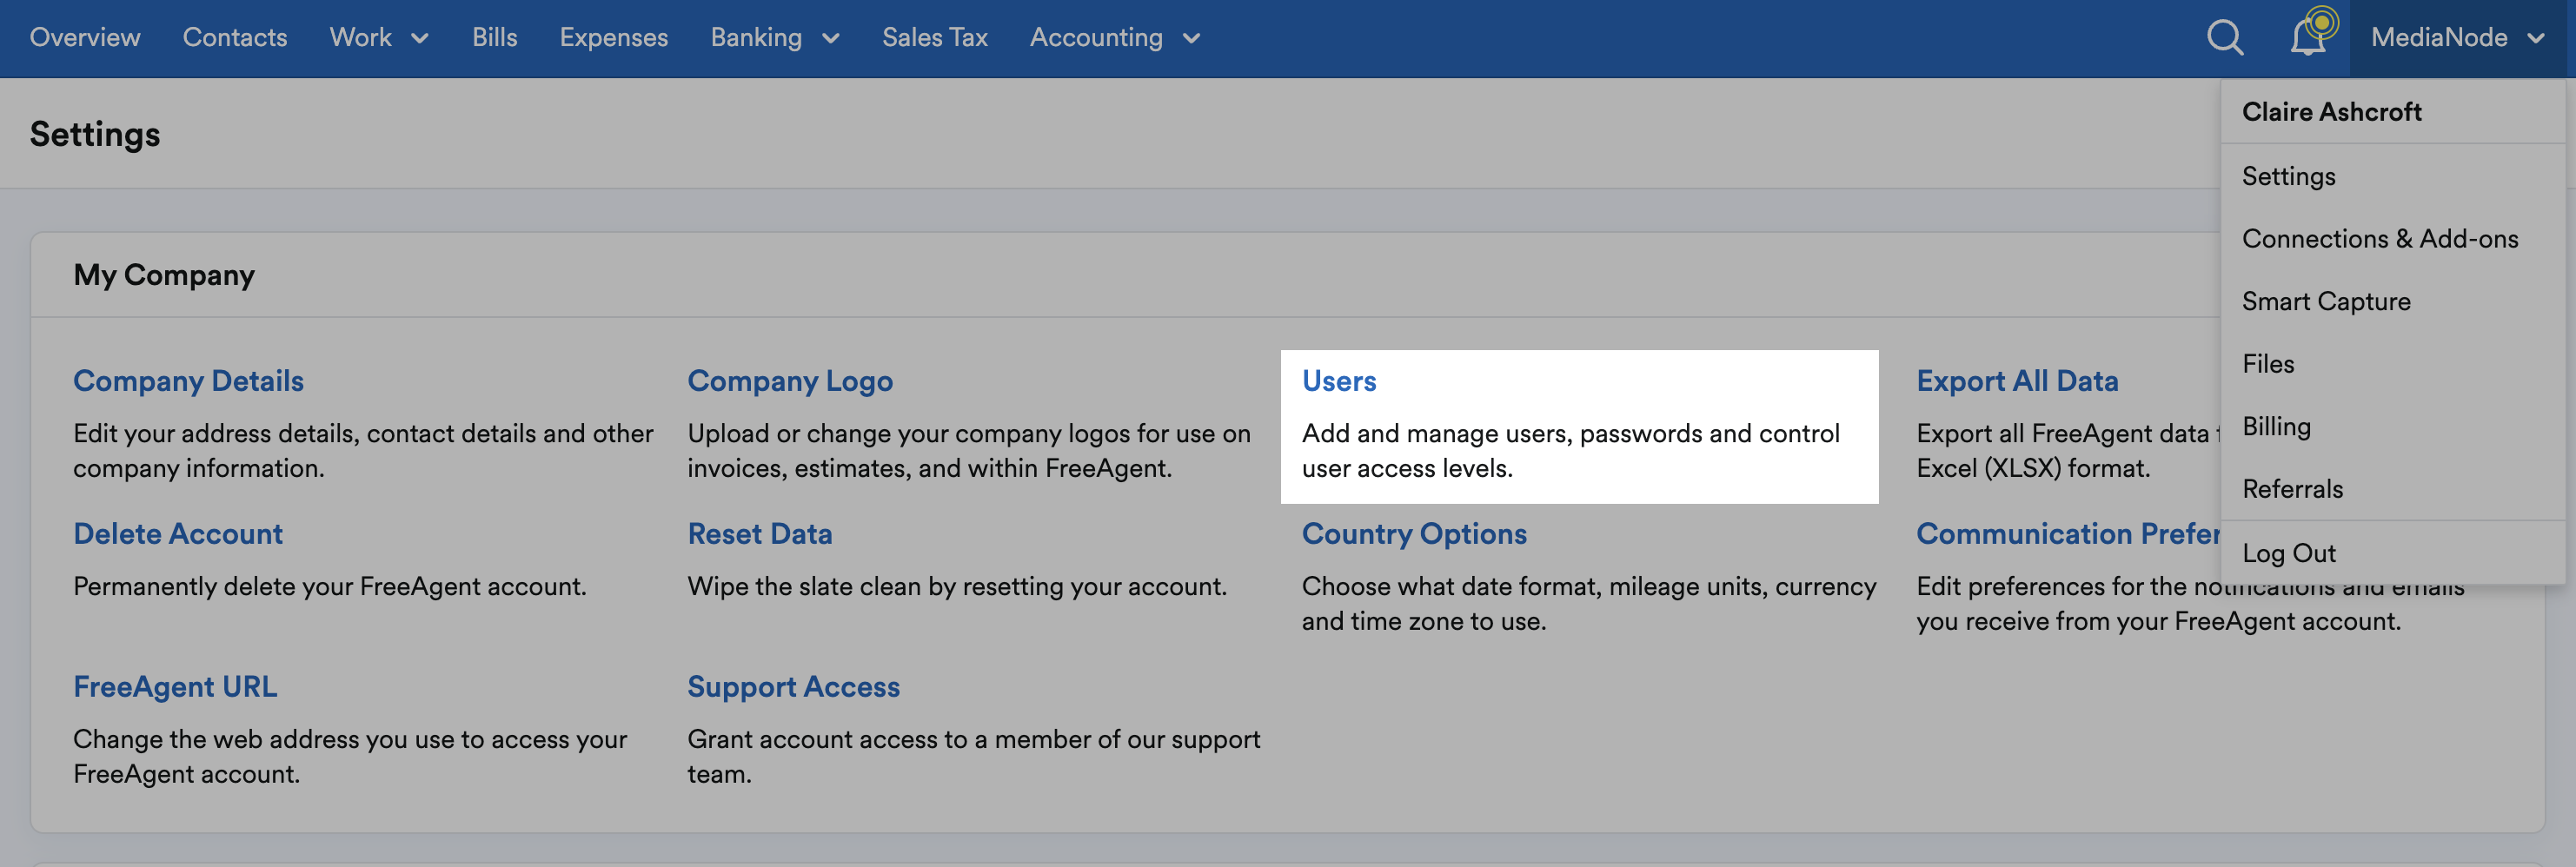
Task: Open Company Details link
Action: (x=188, y=381)
